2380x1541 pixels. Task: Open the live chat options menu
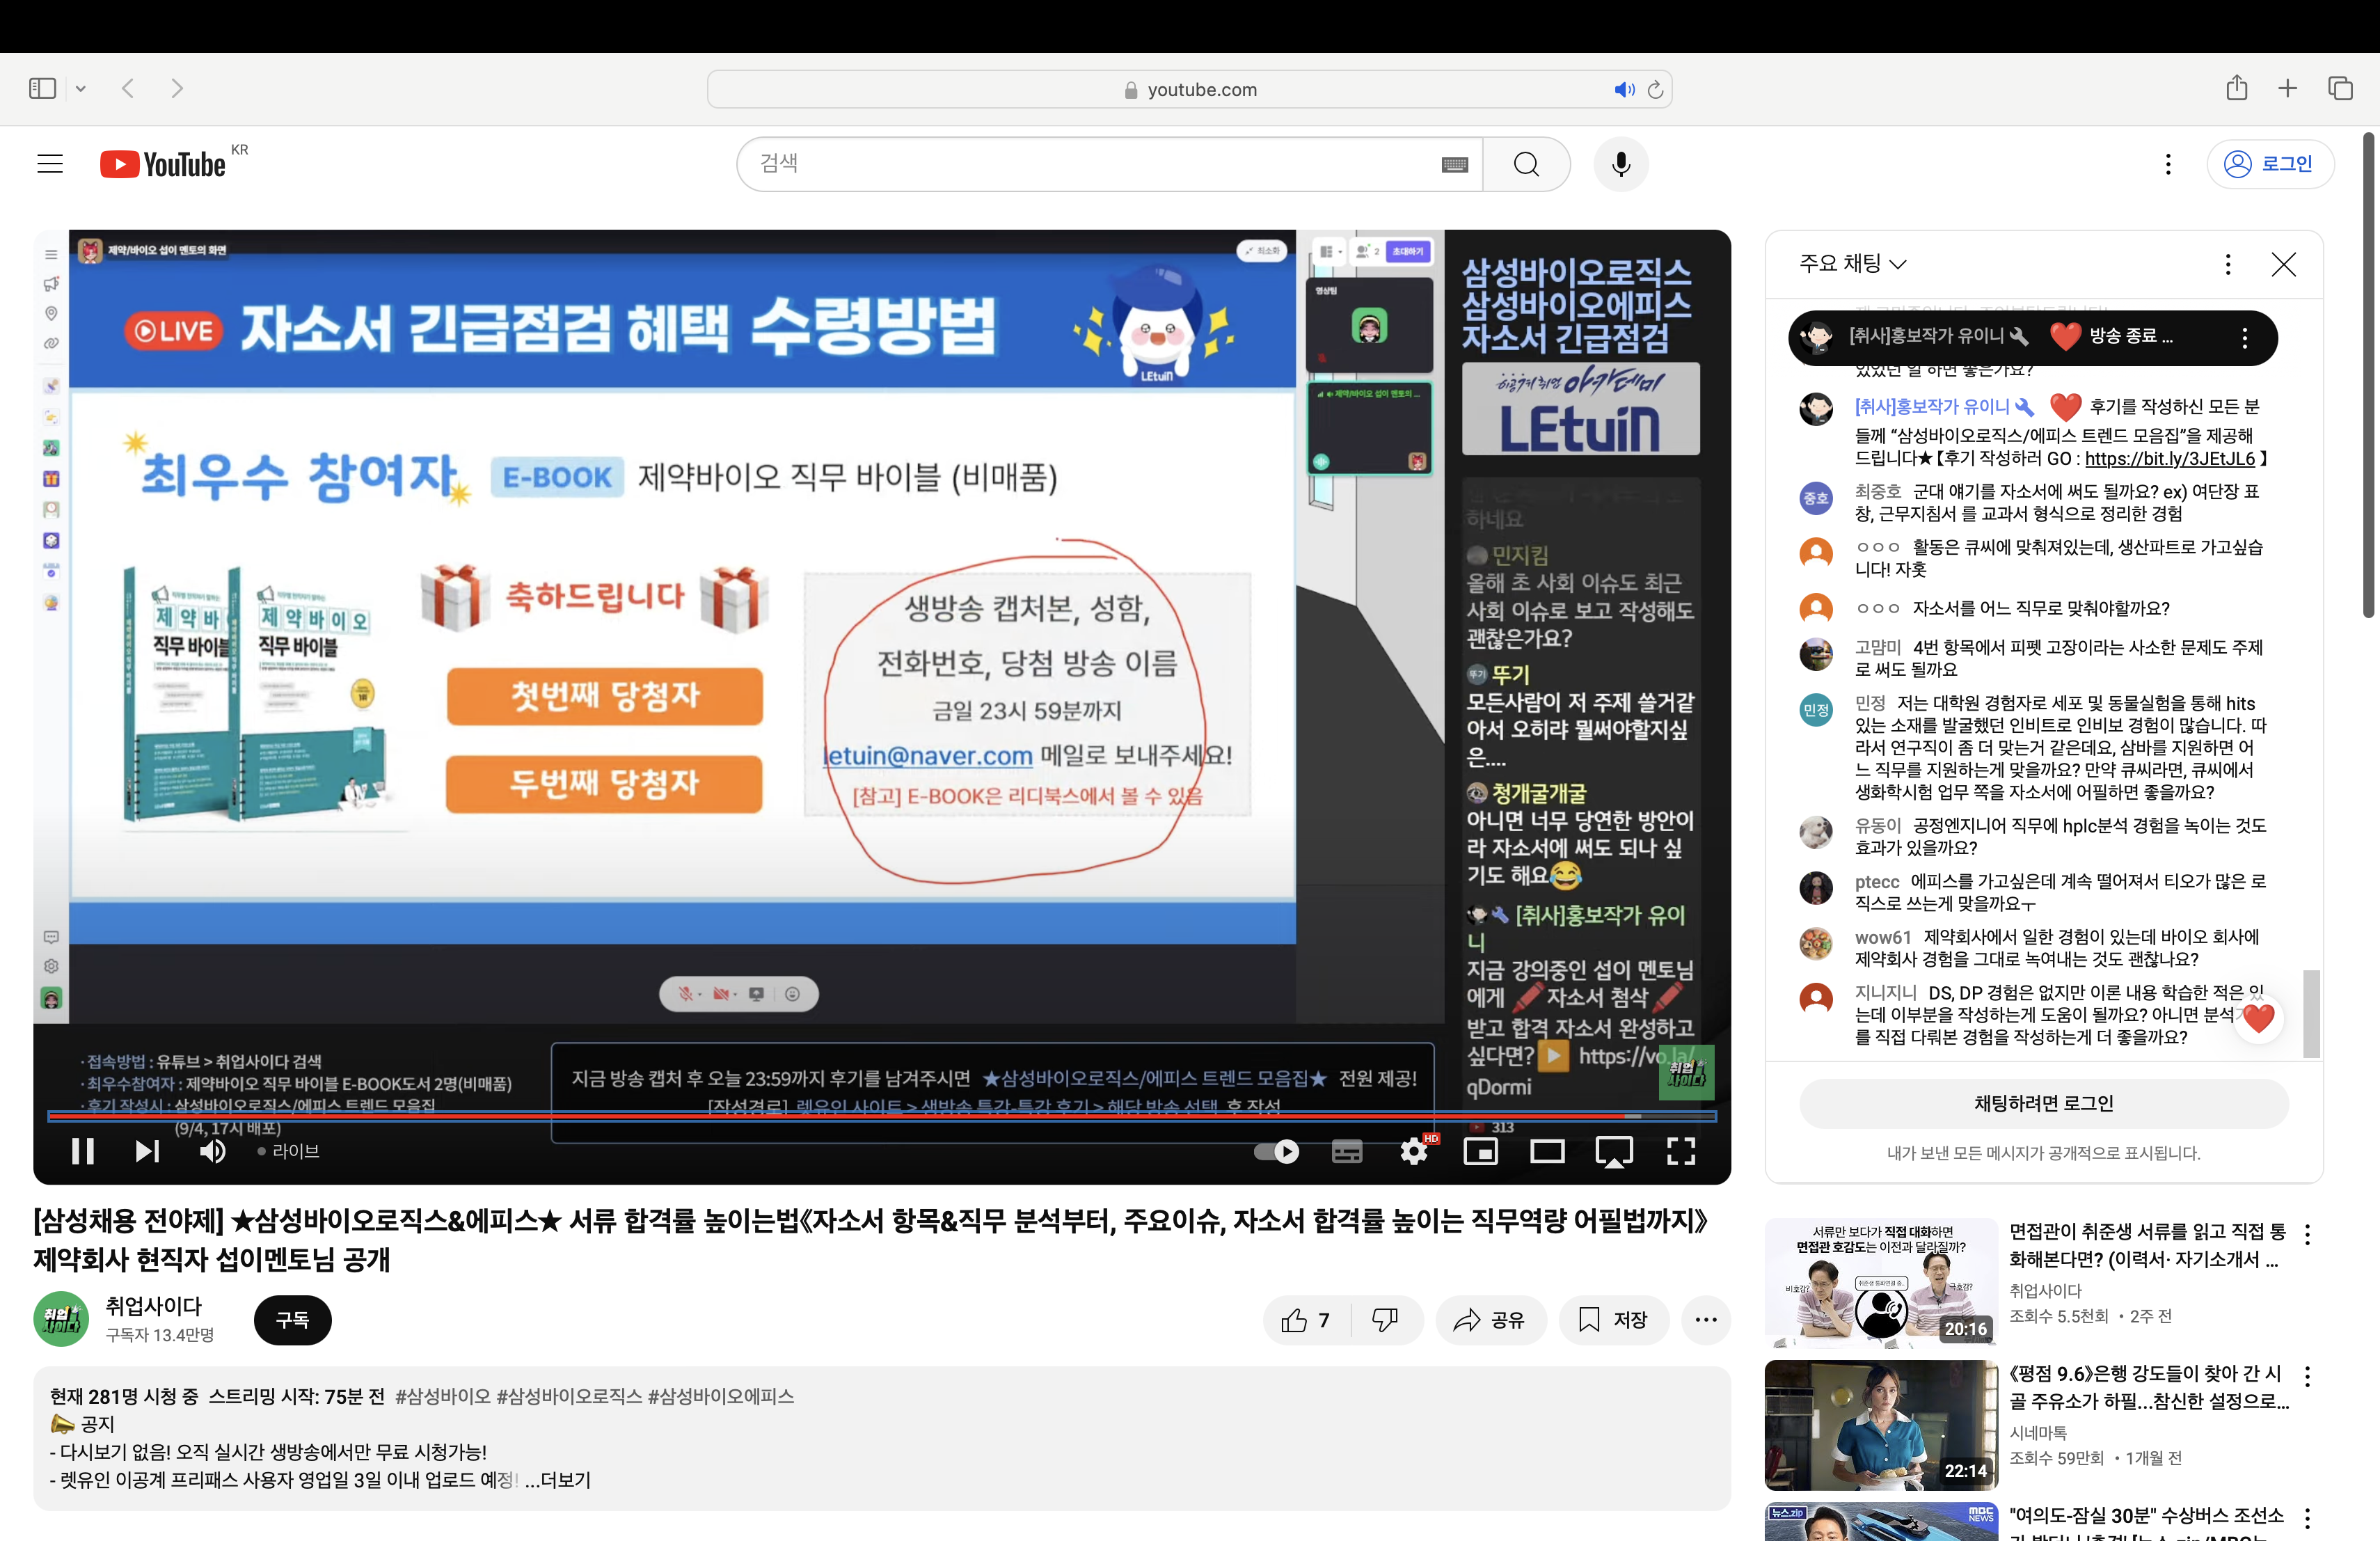[2227, 264]
